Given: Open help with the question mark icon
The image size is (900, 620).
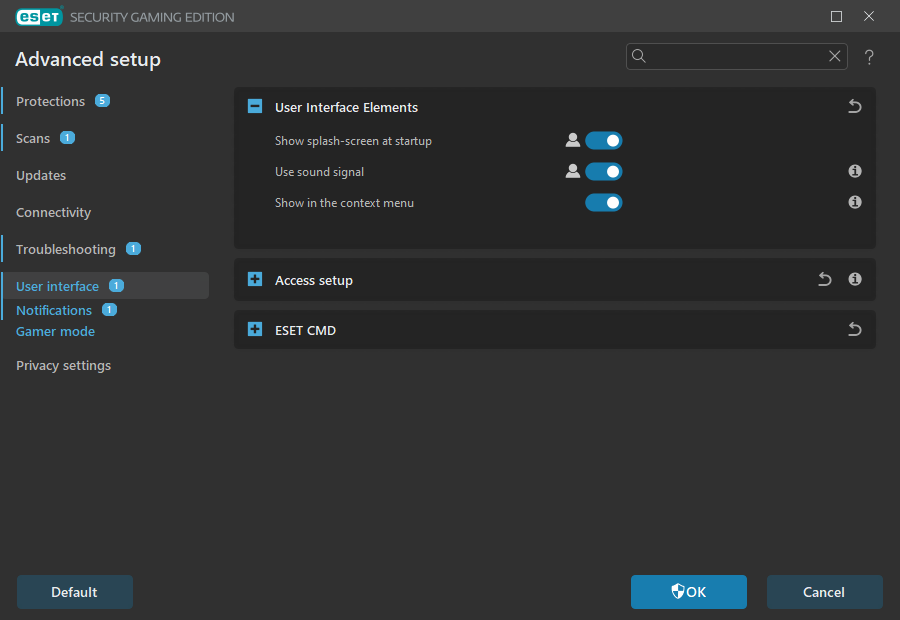Looking at the screenshot, I should [x=869, y=57].
